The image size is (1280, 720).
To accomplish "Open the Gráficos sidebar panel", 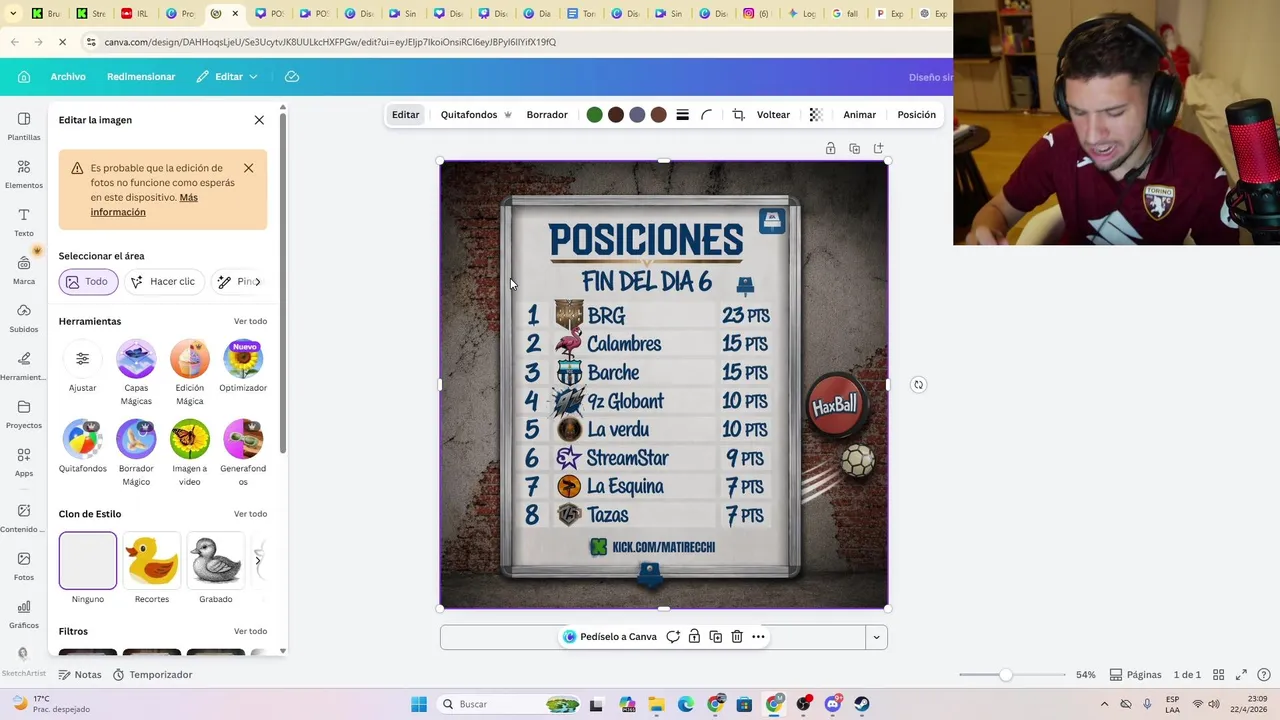I will [x=24, y=614].
